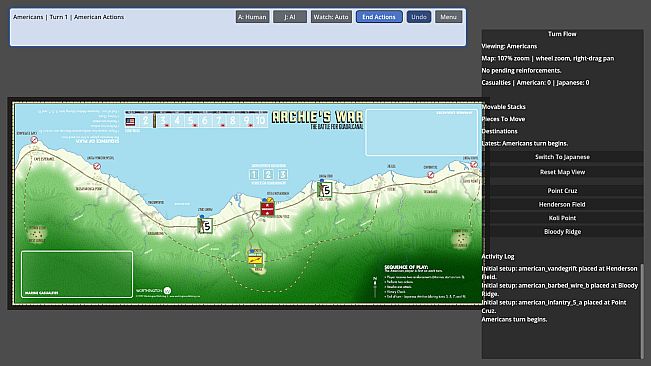
Task: Choose Koli Point in the side panel
Action: (x=562, y=218)
